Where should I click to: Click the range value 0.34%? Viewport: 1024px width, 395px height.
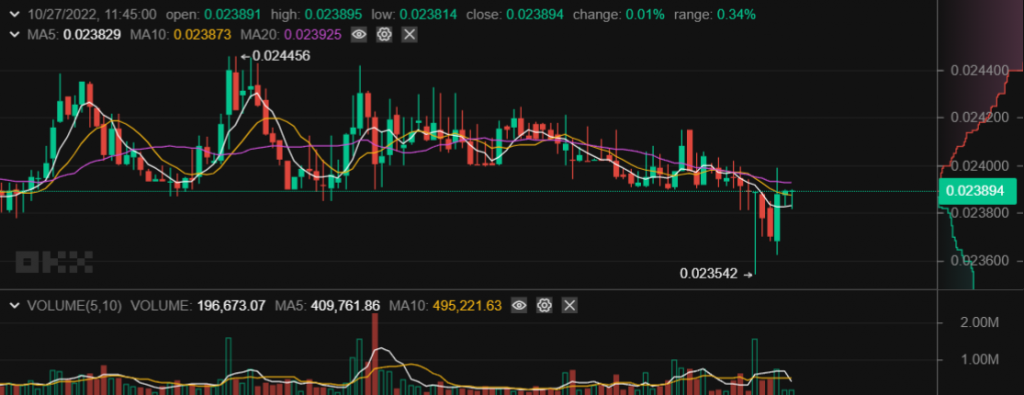tap(736, 14)
